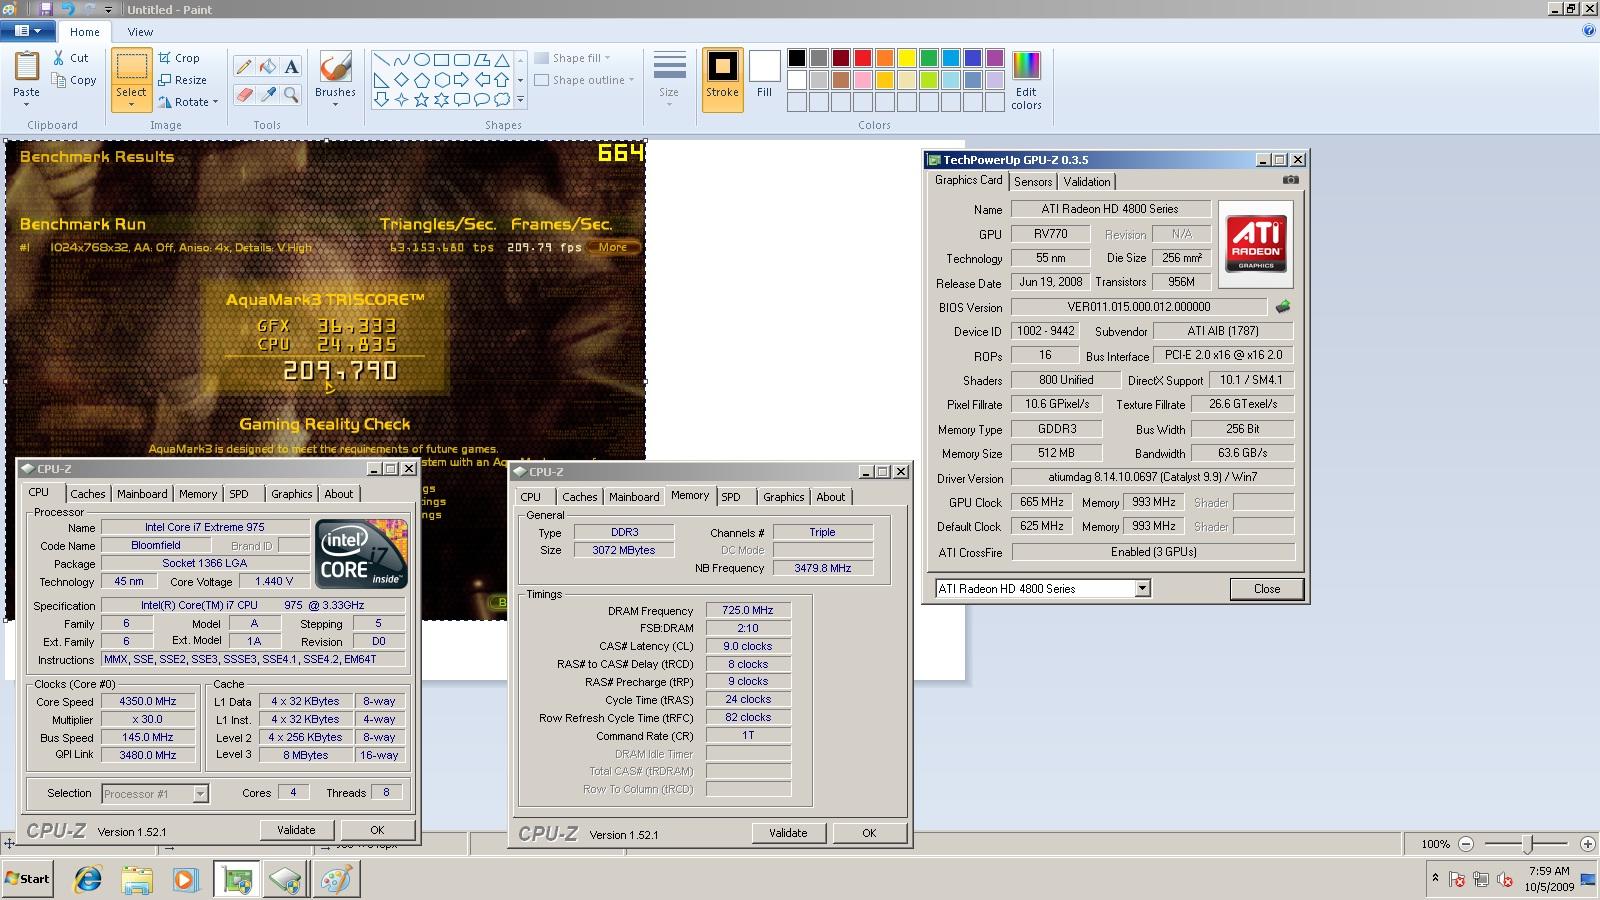Open the Size line thickness dropdown
Image resolution: width=1600 pixels, height=900 pixels.
click(x=669, y=79)
